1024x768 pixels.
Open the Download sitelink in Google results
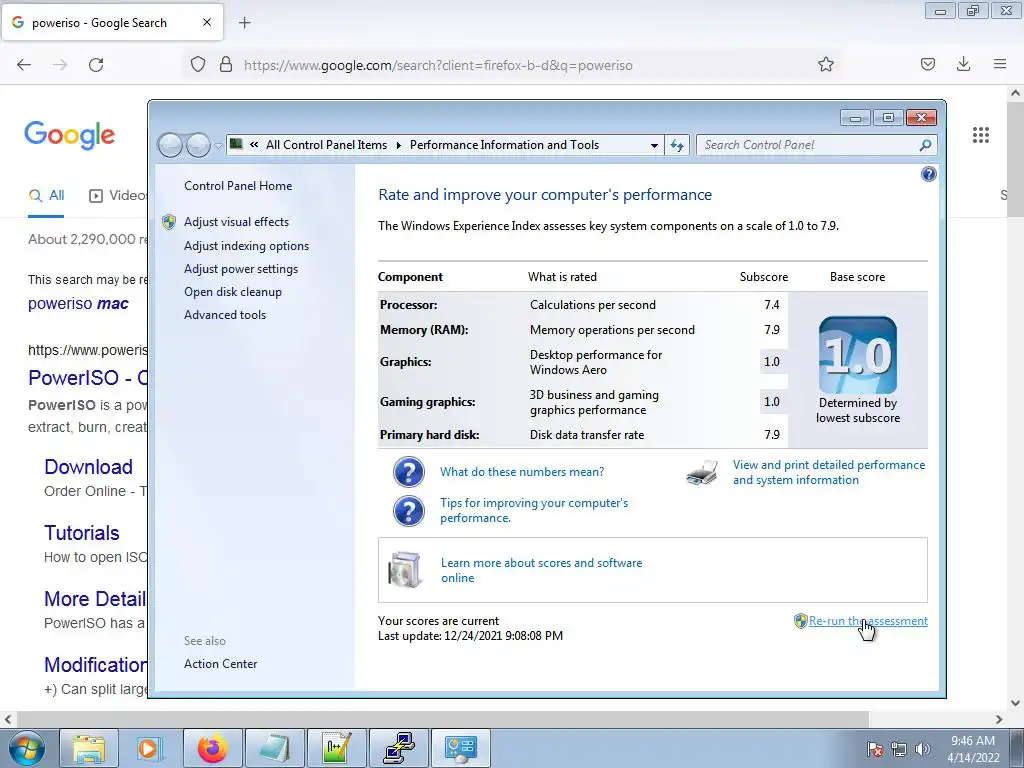tap(88, 467)
